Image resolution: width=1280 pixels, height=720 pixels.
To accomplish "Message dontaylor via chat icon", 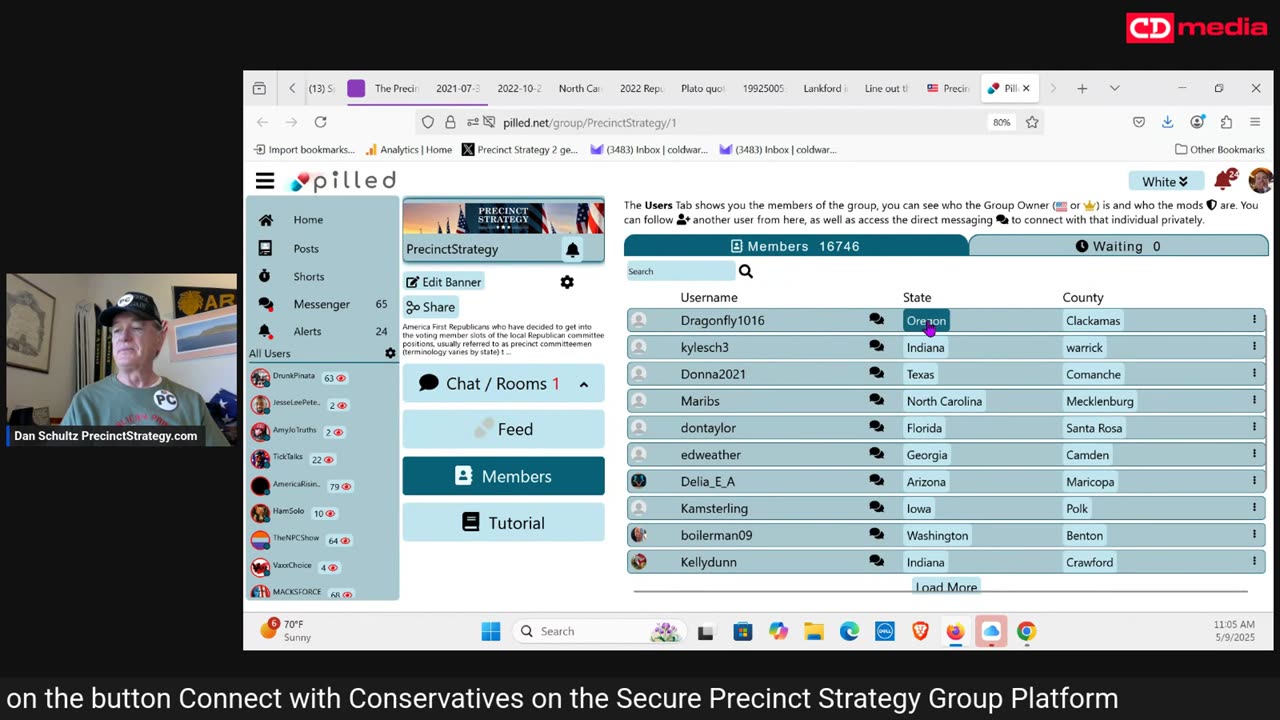I will [876, 428].
